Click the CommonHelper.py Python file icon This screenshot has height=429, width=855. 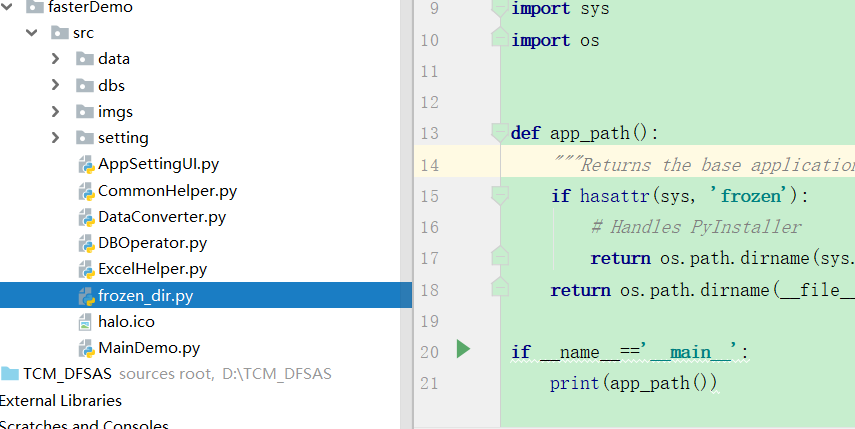(x=86, y=191)
